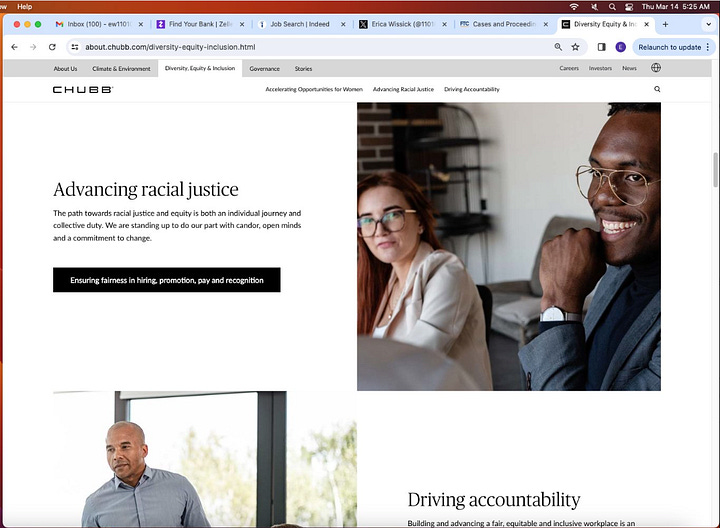This screenshot has width=720, height=528.
Task: Switch to the Gmail Inbox tab
Action: click(99, 24)
